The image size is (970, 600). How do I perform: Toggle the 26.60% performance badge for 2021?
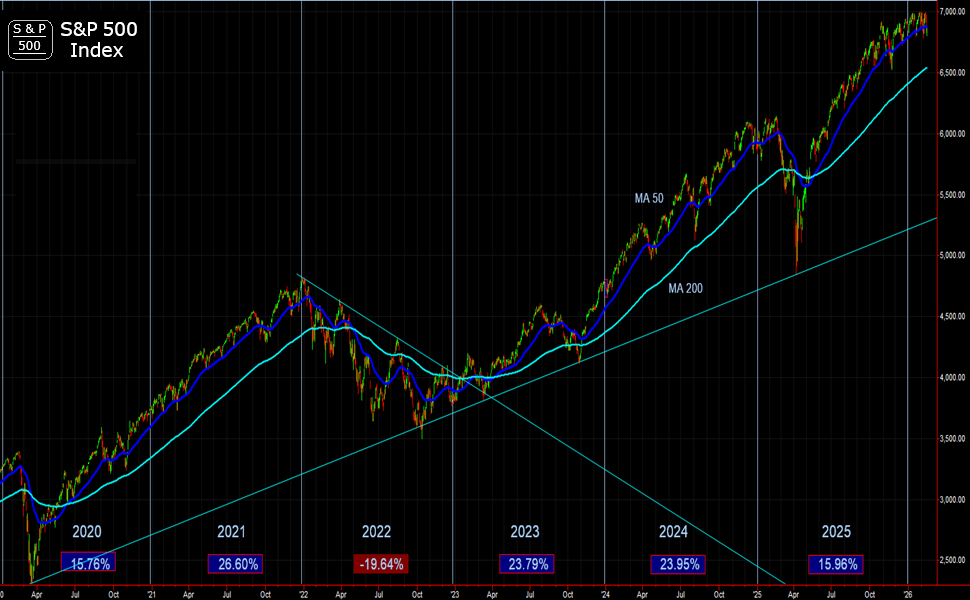pyautogui.click(x=236, y=563)
